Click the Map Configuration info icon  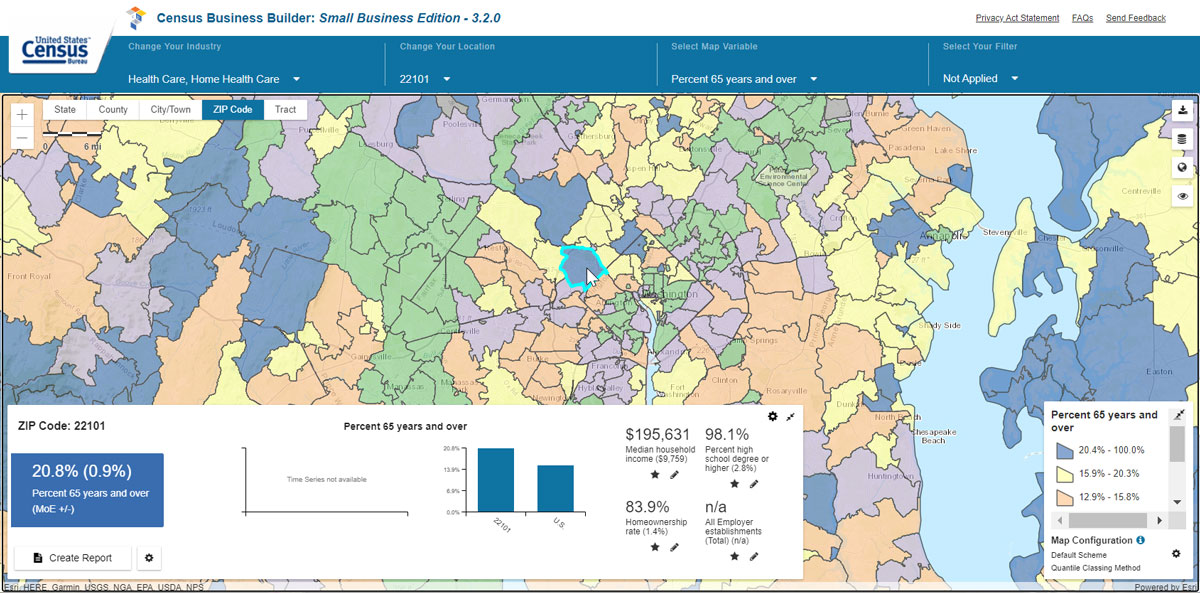(1141, 540)
